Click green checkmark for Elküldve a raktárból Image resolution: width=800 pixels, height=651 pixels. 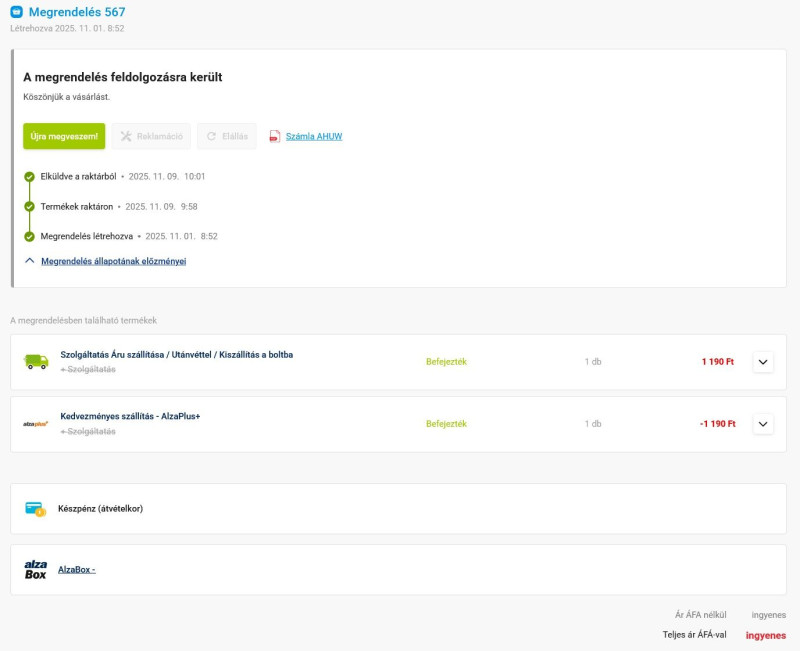pyautogui.click(x=29, y=176)
